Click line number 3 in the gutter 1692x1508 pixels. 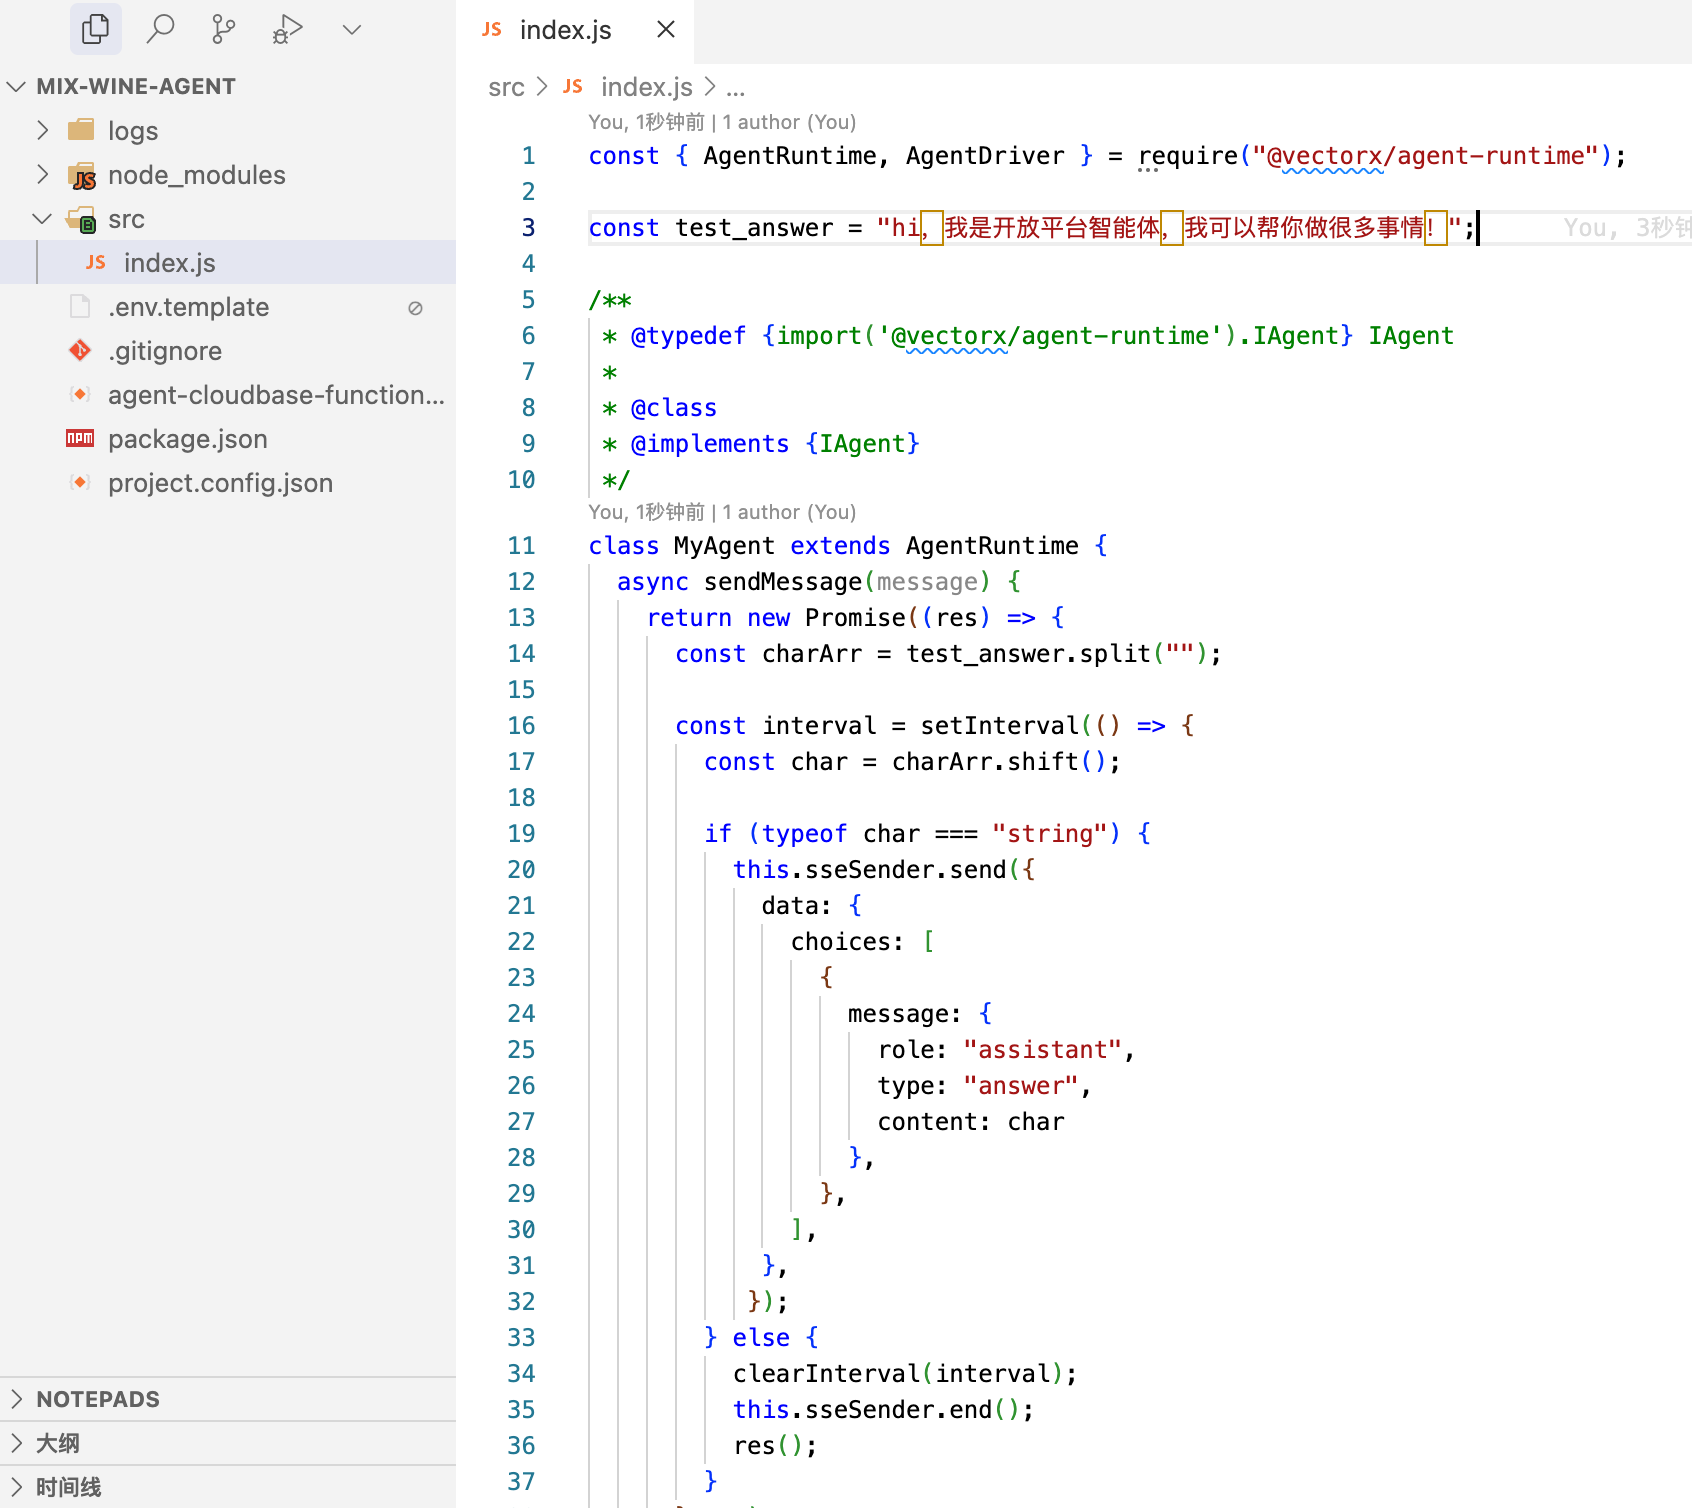pyautogui.click(x=528, y=228)
